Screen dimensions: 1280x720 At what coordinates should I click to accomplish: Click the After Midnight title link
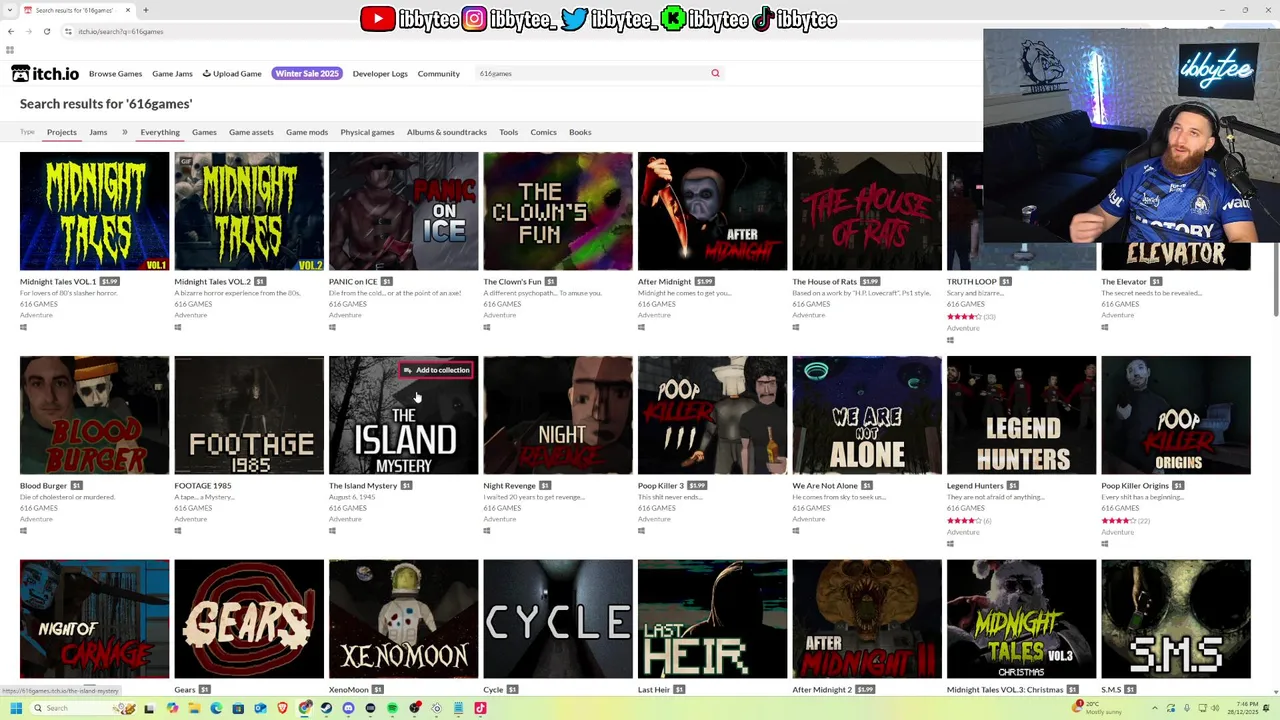click(x=664, y=282)
